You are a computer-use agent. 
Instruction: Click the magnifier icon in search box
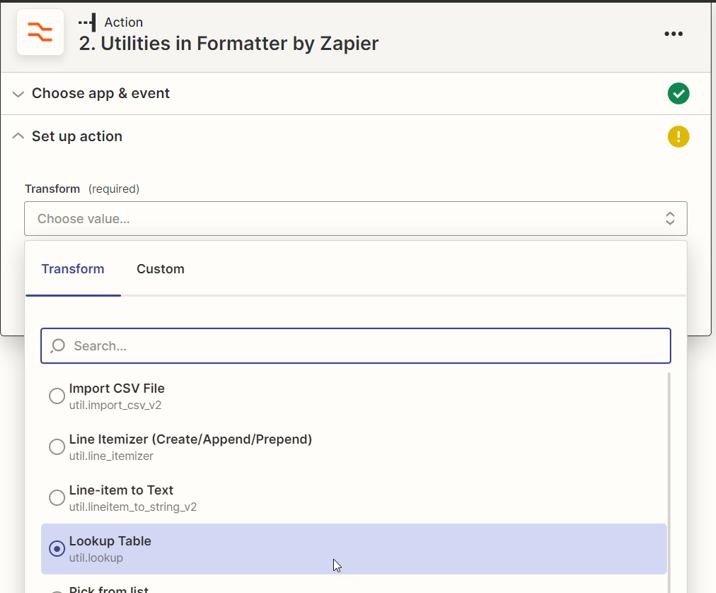58,346
